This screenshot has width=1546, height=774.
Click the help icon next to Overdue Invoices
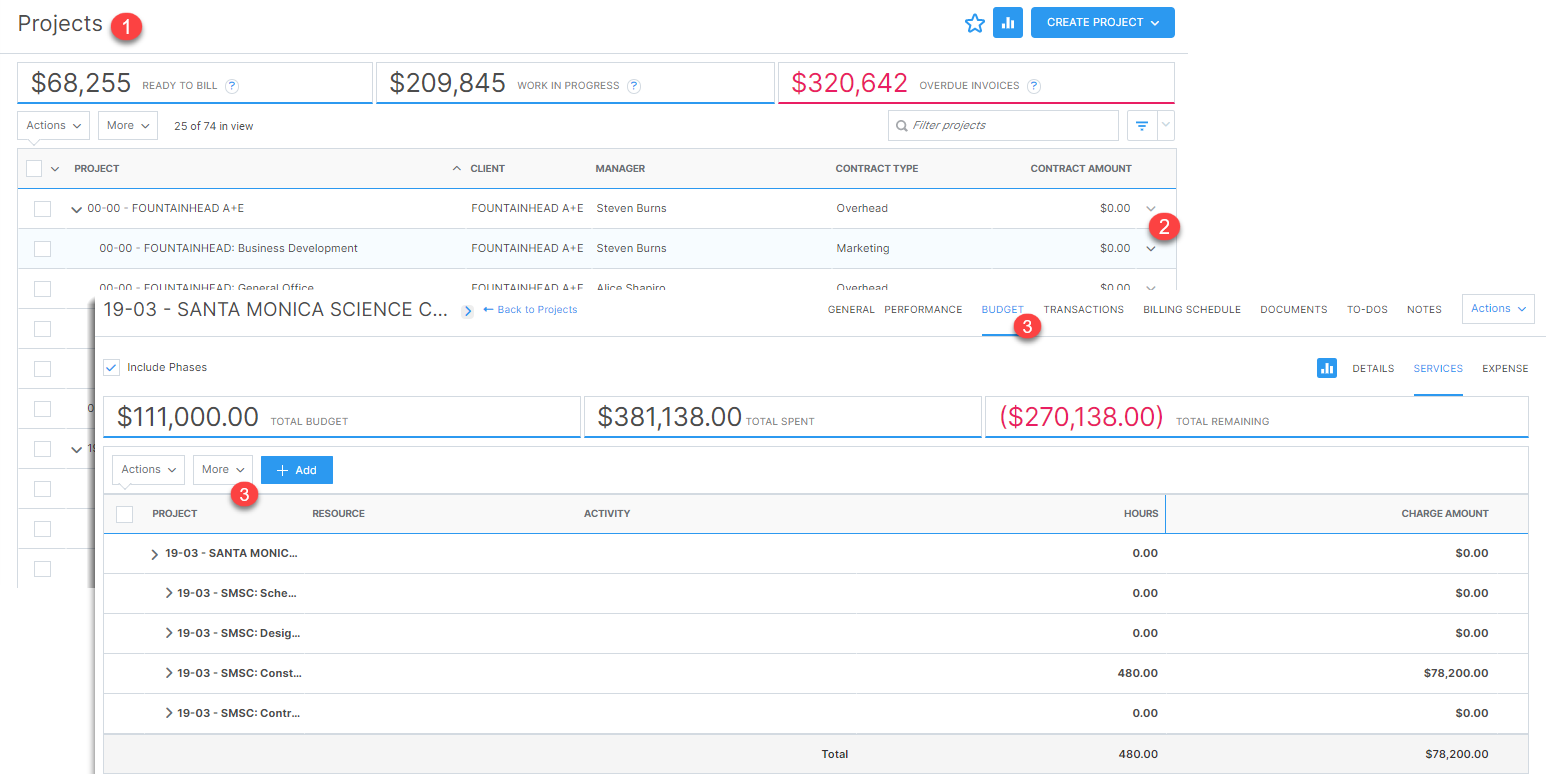1035,86
